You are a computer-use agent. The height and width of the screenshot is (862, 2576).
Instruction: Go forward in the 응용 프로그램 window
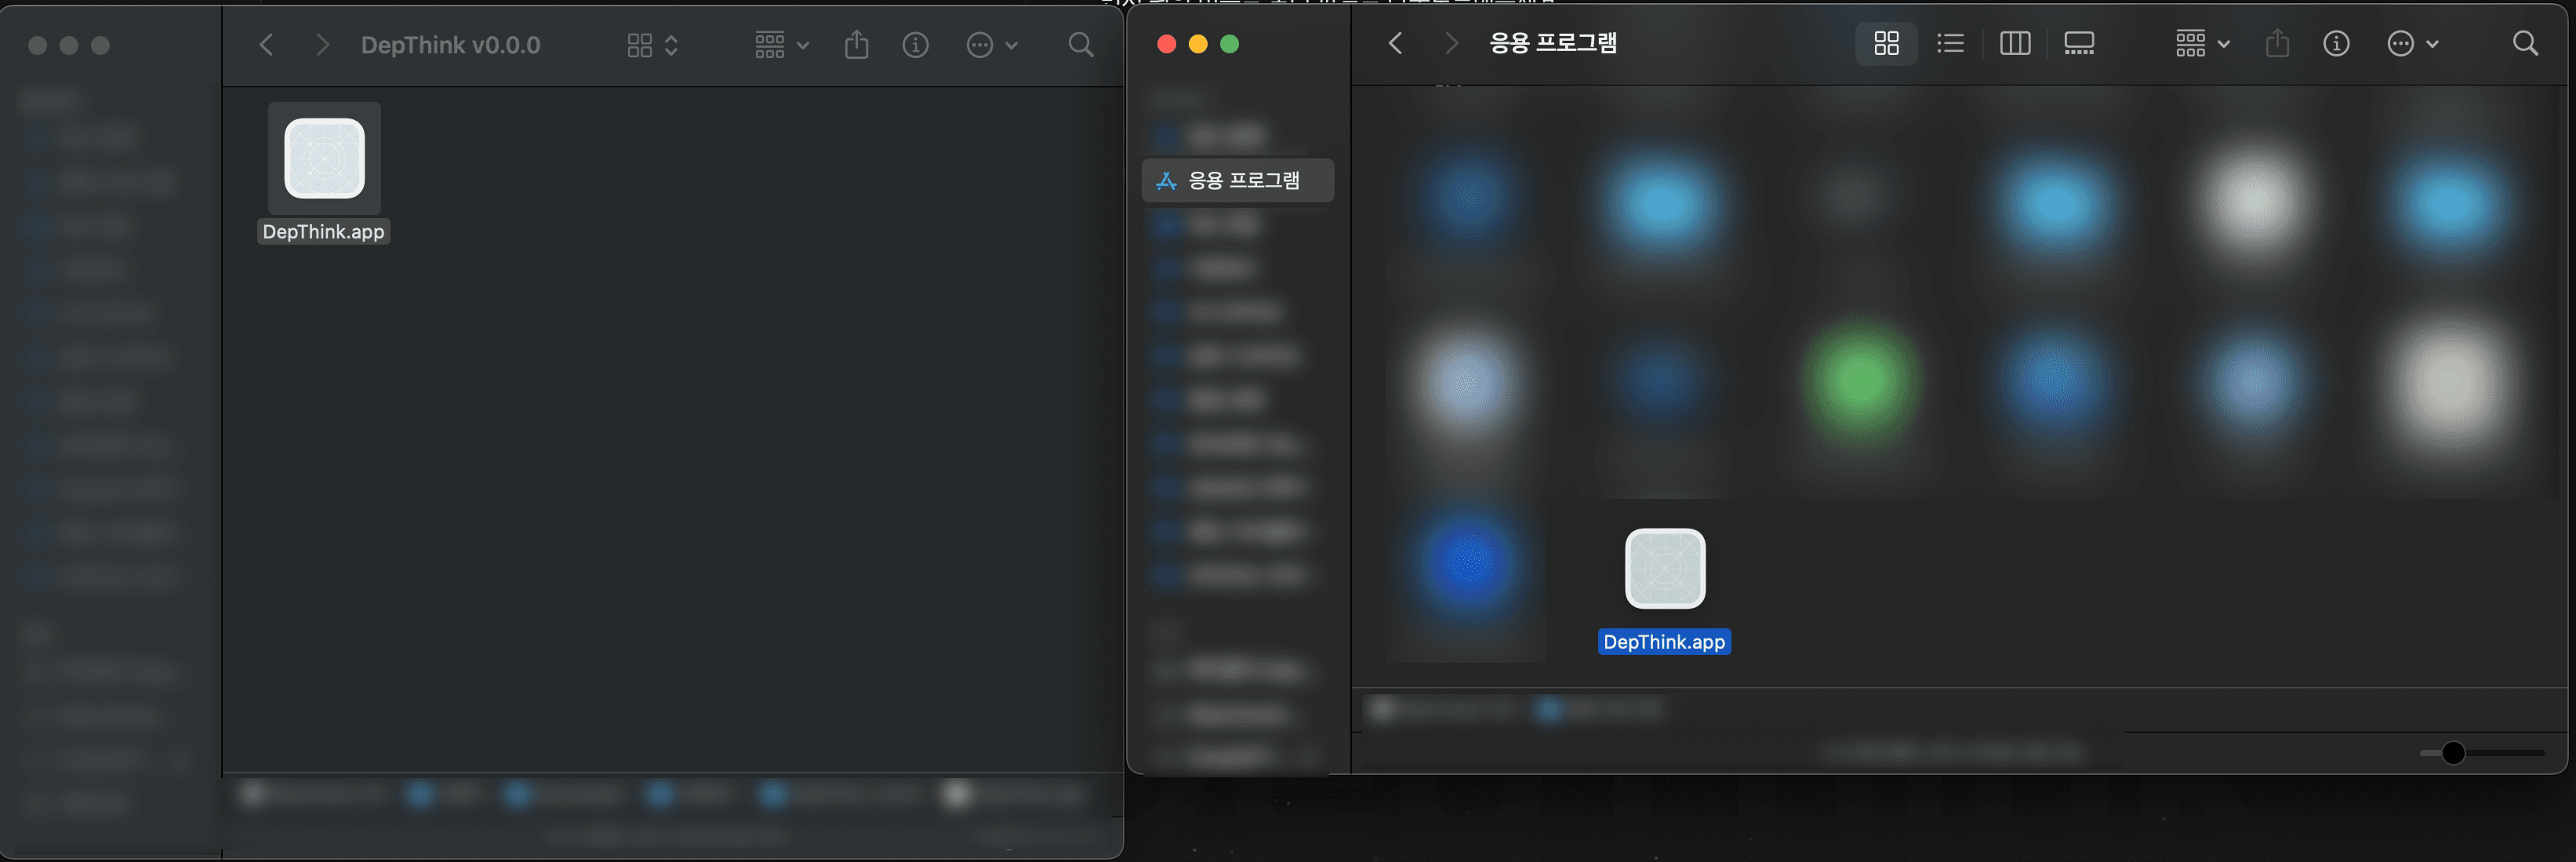1451,43
